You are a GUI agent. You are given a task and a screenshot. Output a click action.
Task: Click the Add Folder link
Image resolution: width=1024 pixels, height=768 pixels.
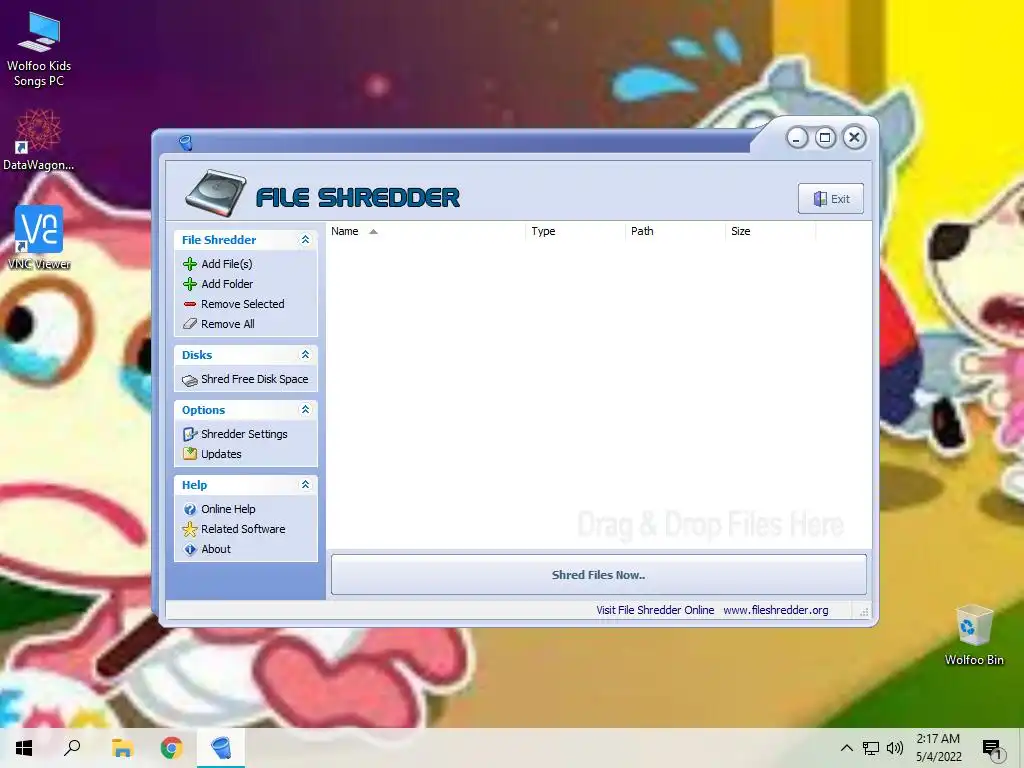[x=227, y=284]
